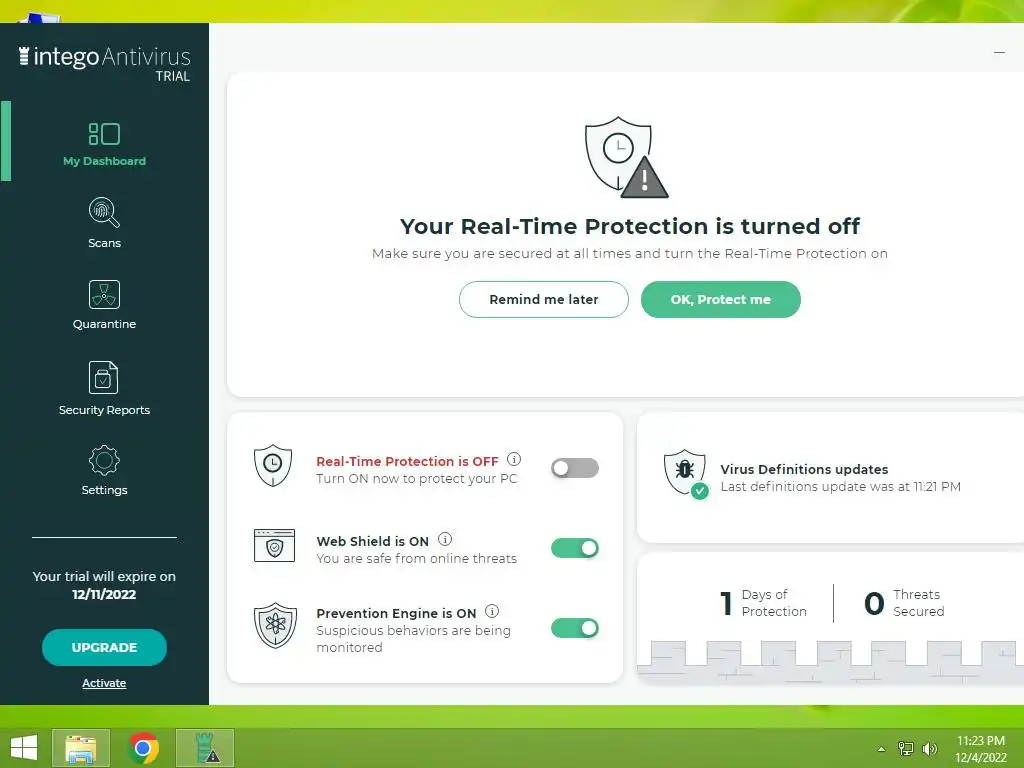
Task: Click Suspicious behaviors are being monitored text
Action: coord(413,639)
